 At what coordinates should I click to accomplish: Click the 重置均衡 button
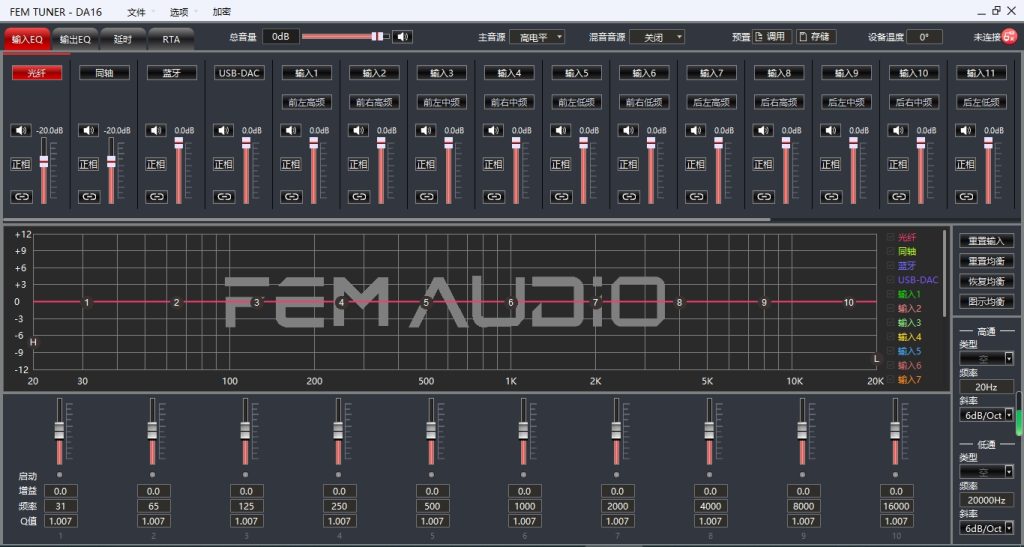(x=986, y=261)
